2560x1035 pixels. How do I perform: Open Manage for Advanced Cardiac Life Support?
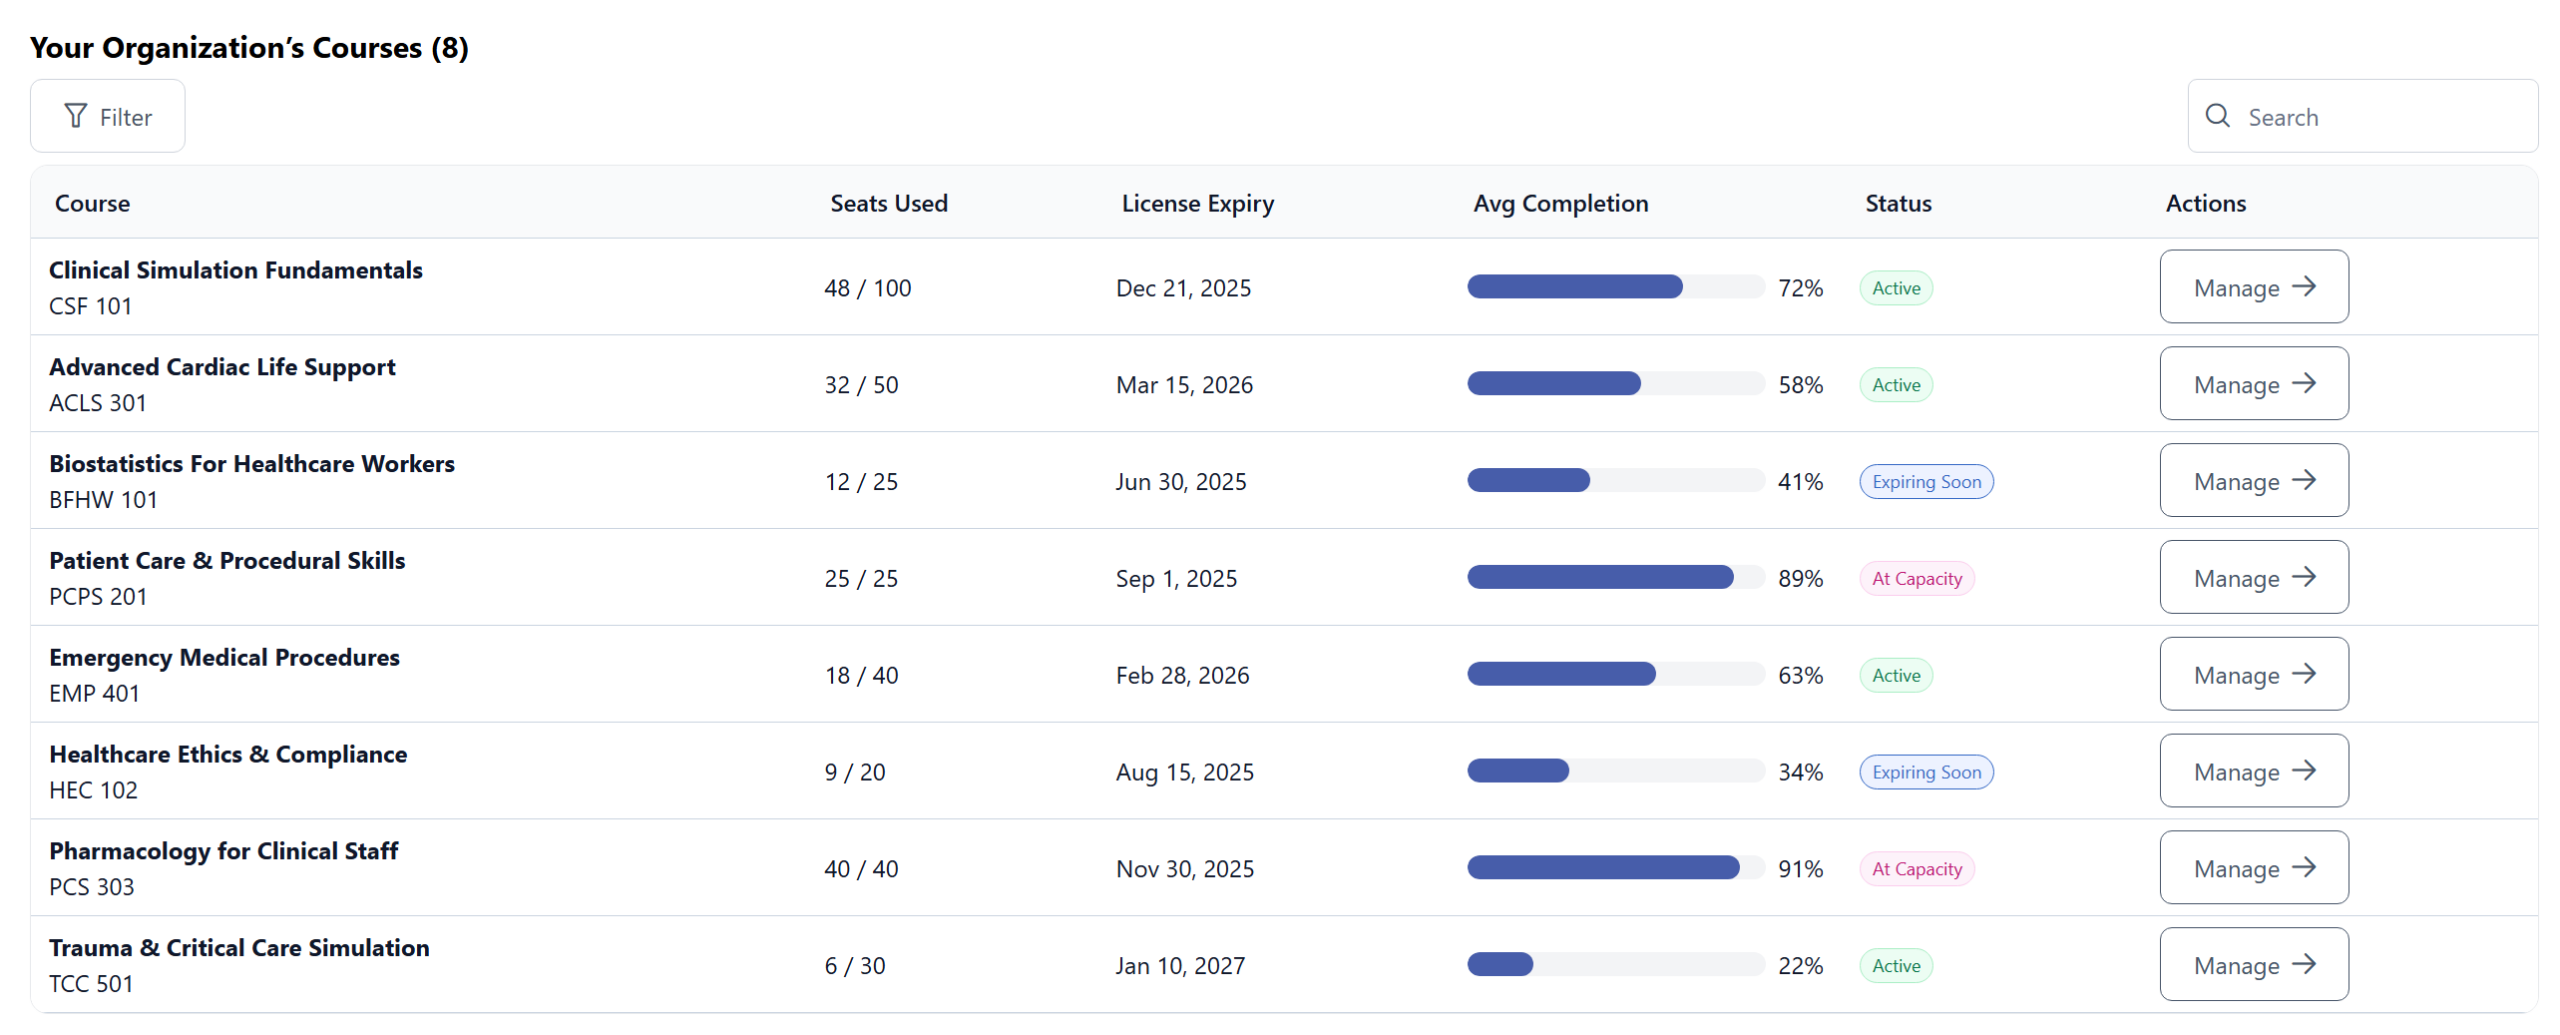point(2253,384)
